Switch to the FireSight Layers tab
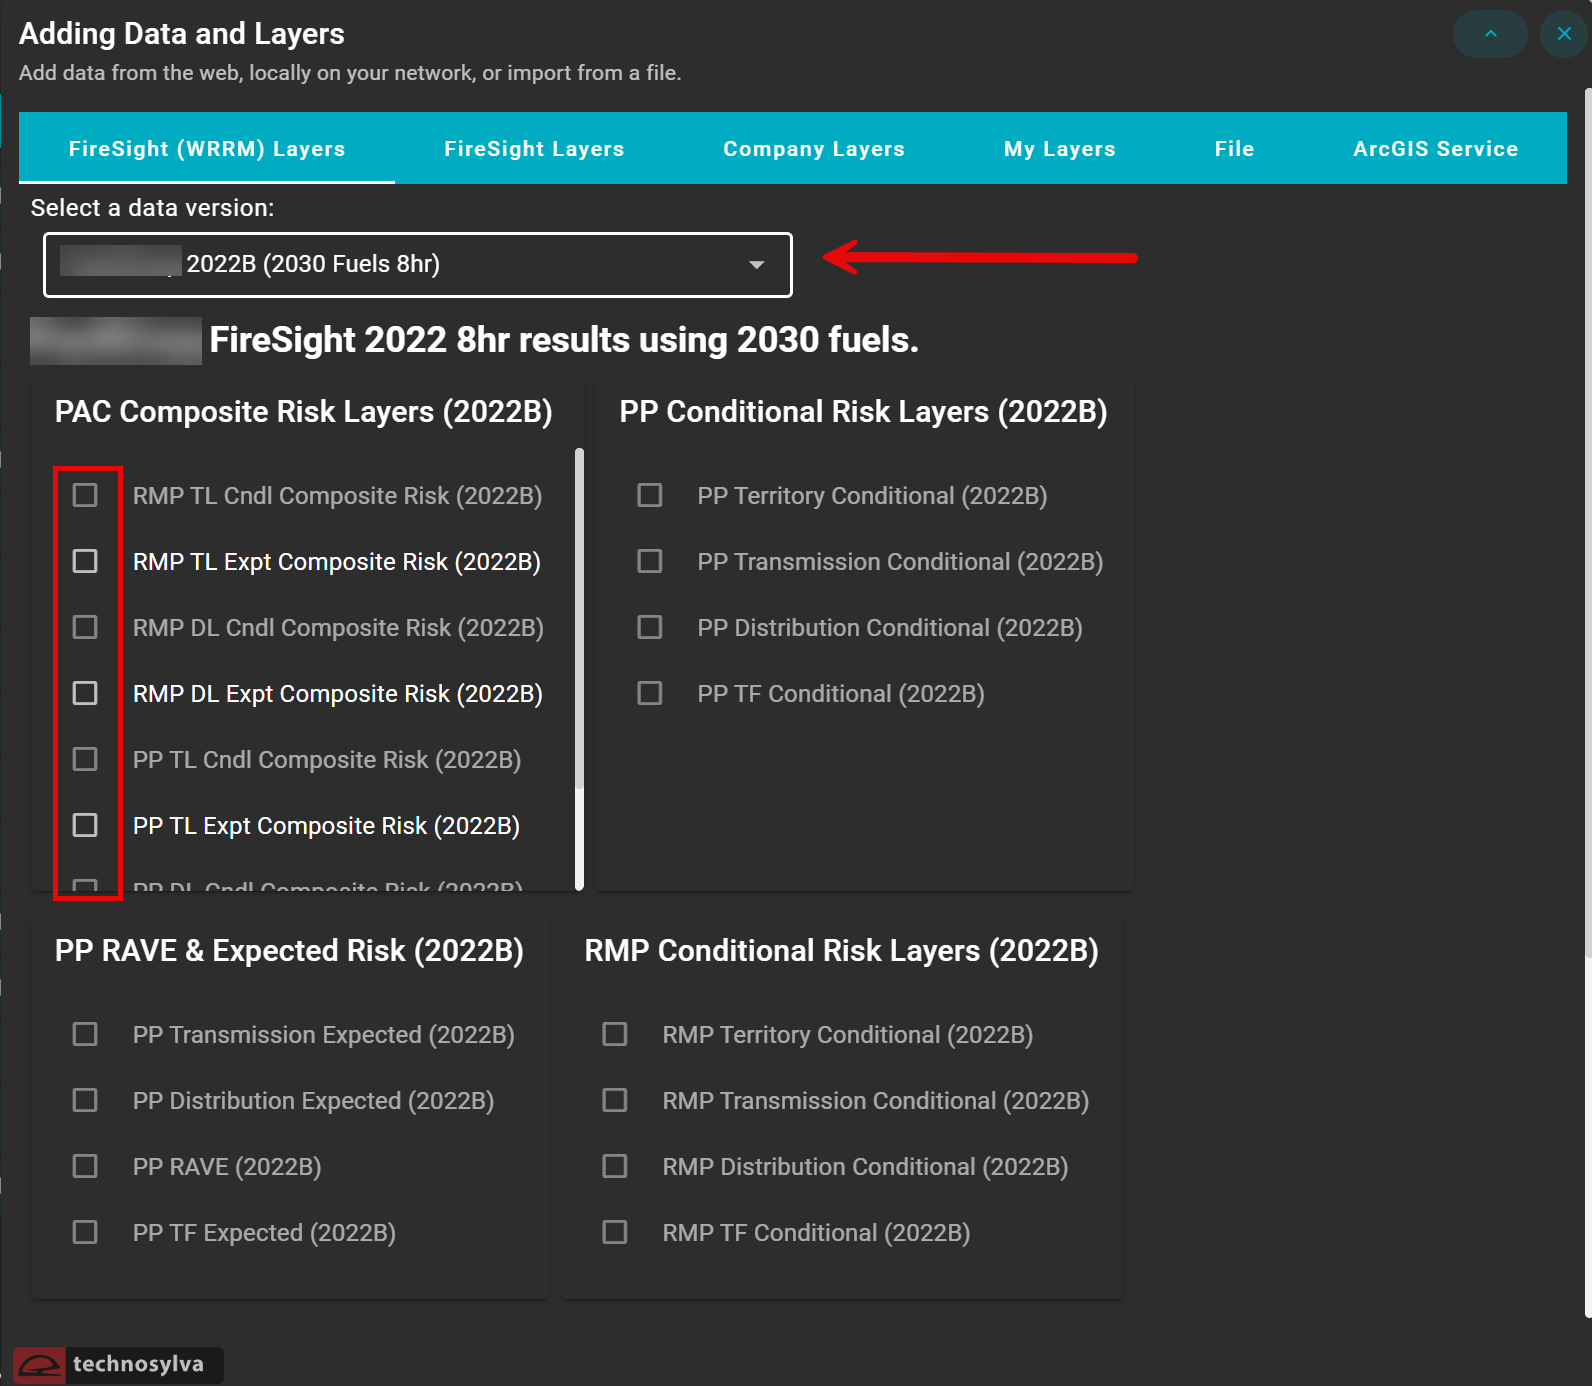 [x=534, y=149]
